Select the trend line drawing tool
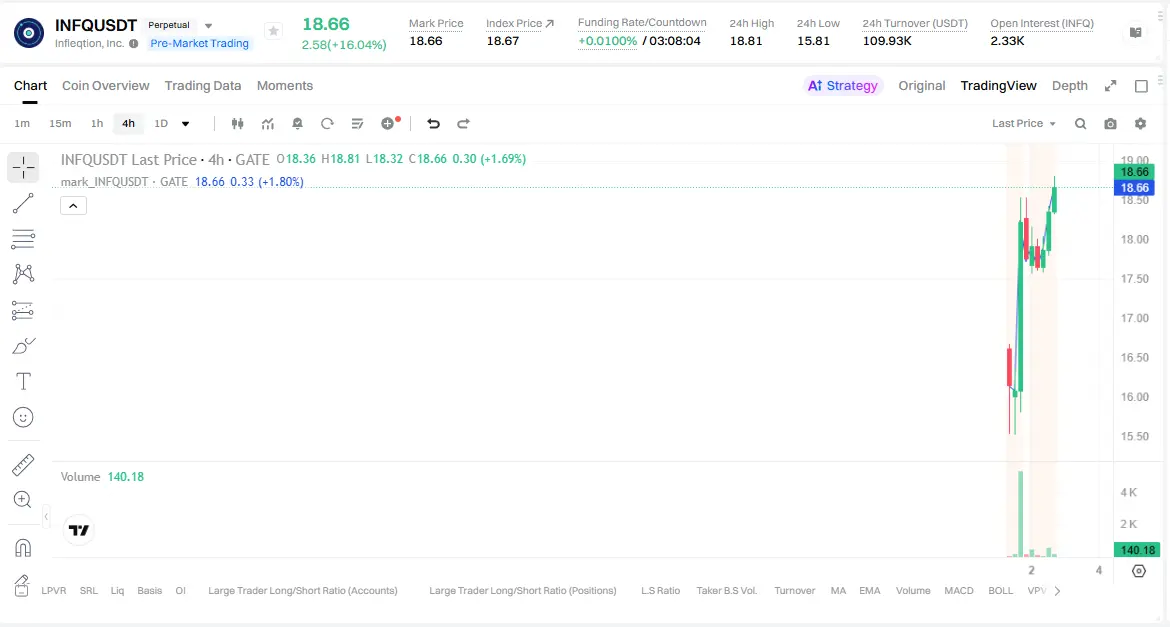Image resolution: width=1170 pixels, height=627 pixels. pyautogui.click(x=23, y=203)
